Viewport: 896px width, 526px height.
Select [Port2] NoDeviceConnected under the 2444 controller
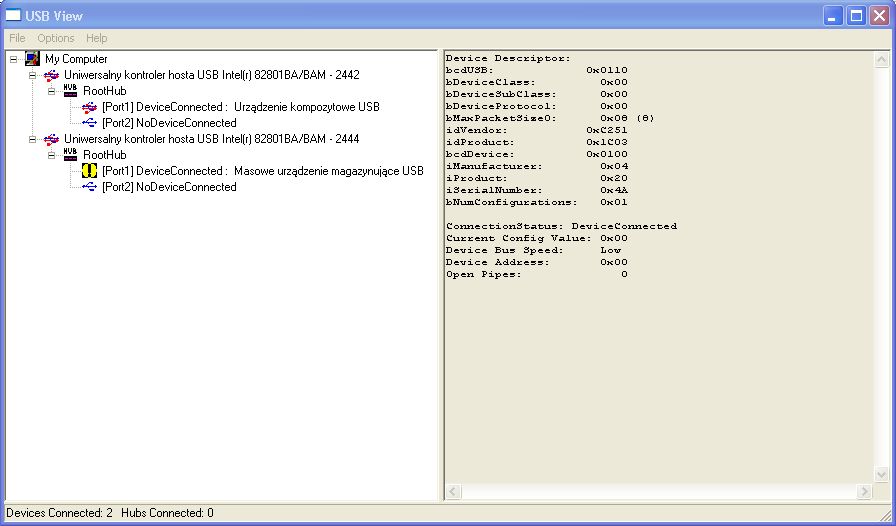pos(169,187)
